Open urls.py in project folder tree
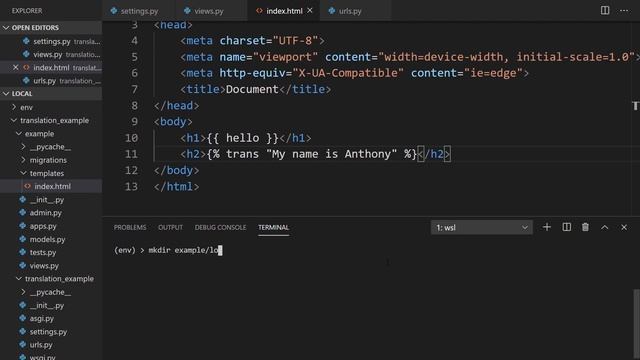Image resolution: width=640 pixels, height=360 pixels. (51, 344)
